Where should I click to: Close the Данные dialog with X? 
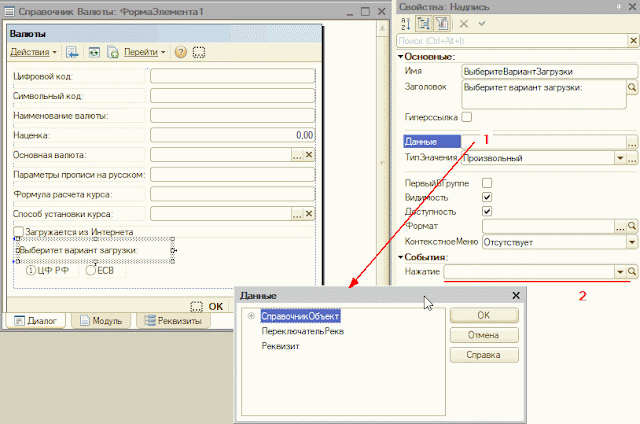pyautogui.click(x=516, y=295)
